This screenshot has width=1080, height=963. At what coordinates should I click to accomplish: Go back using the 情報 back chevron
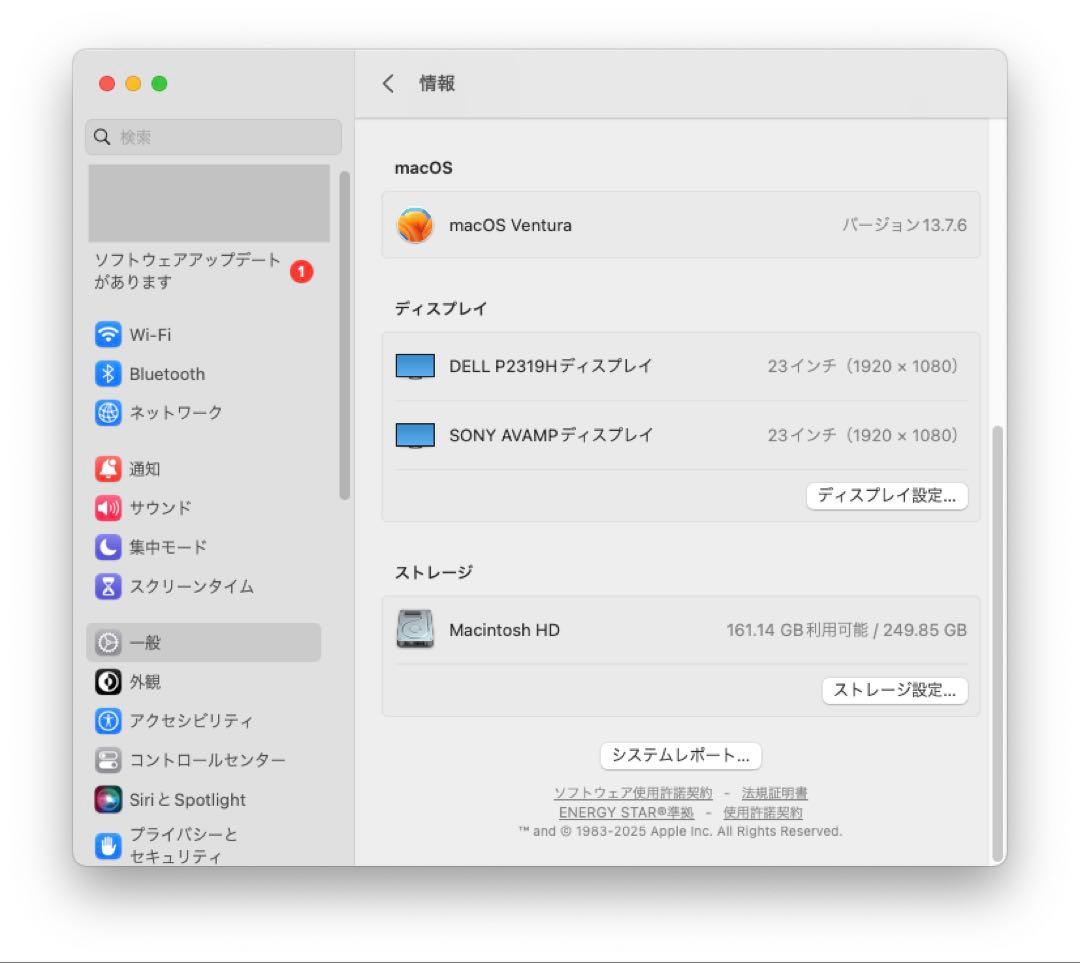[x=389, y=84]
